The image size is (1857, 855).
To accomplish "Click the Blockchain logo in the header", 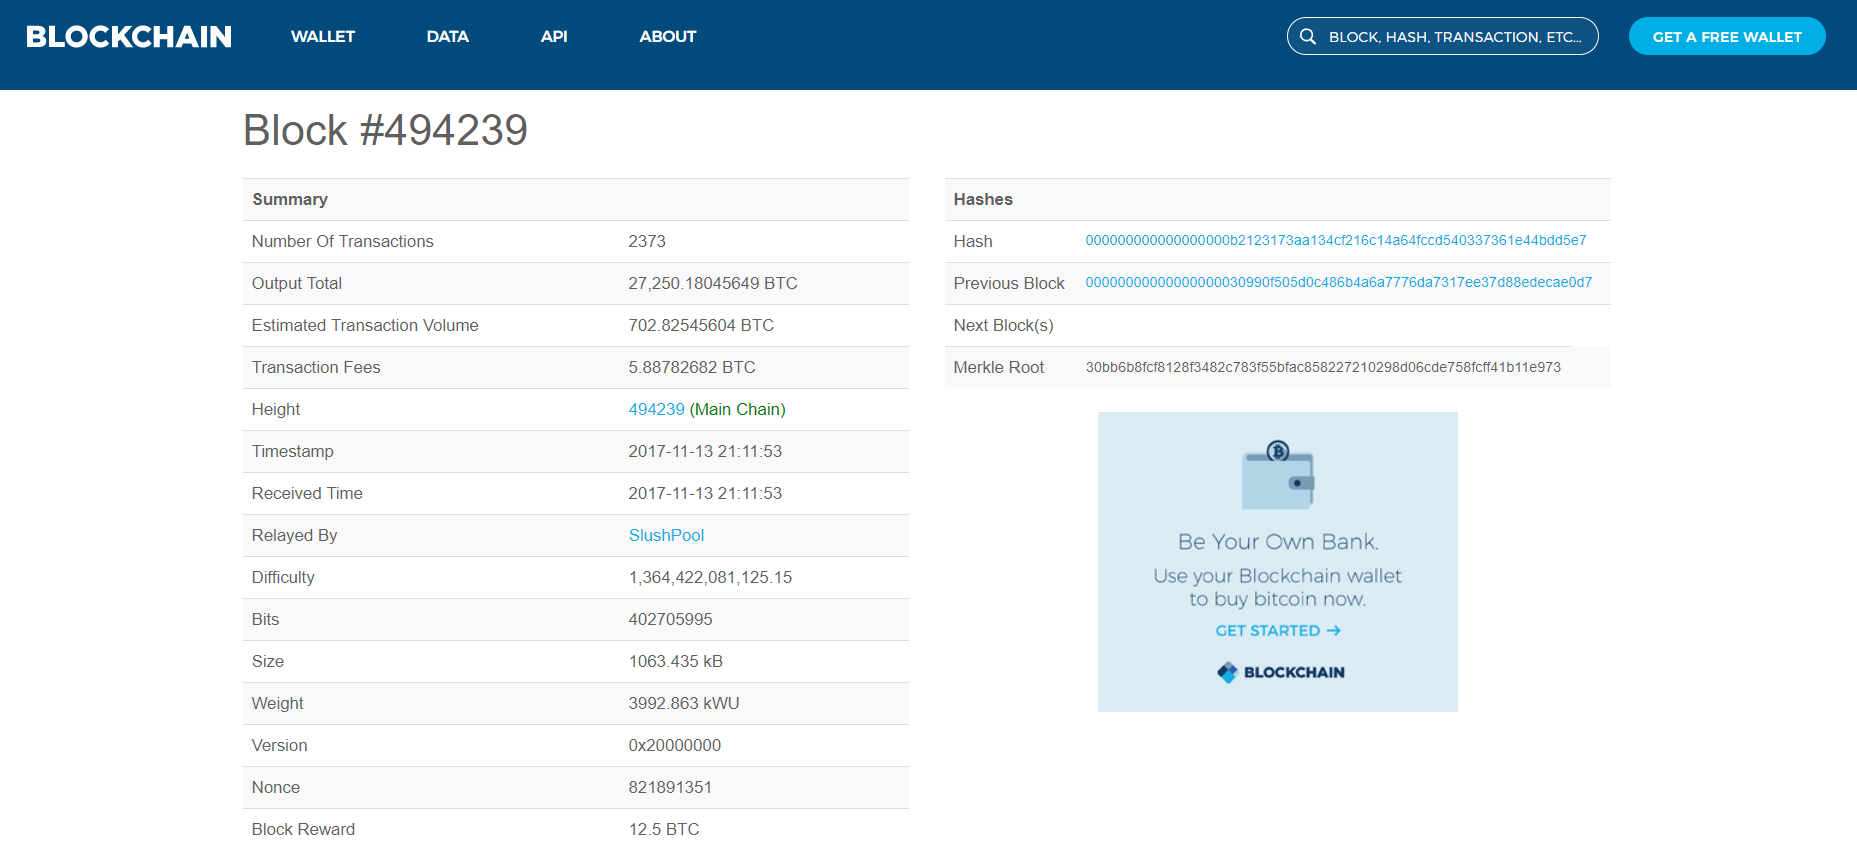I will pyautogui.click(x=129, y=37).
